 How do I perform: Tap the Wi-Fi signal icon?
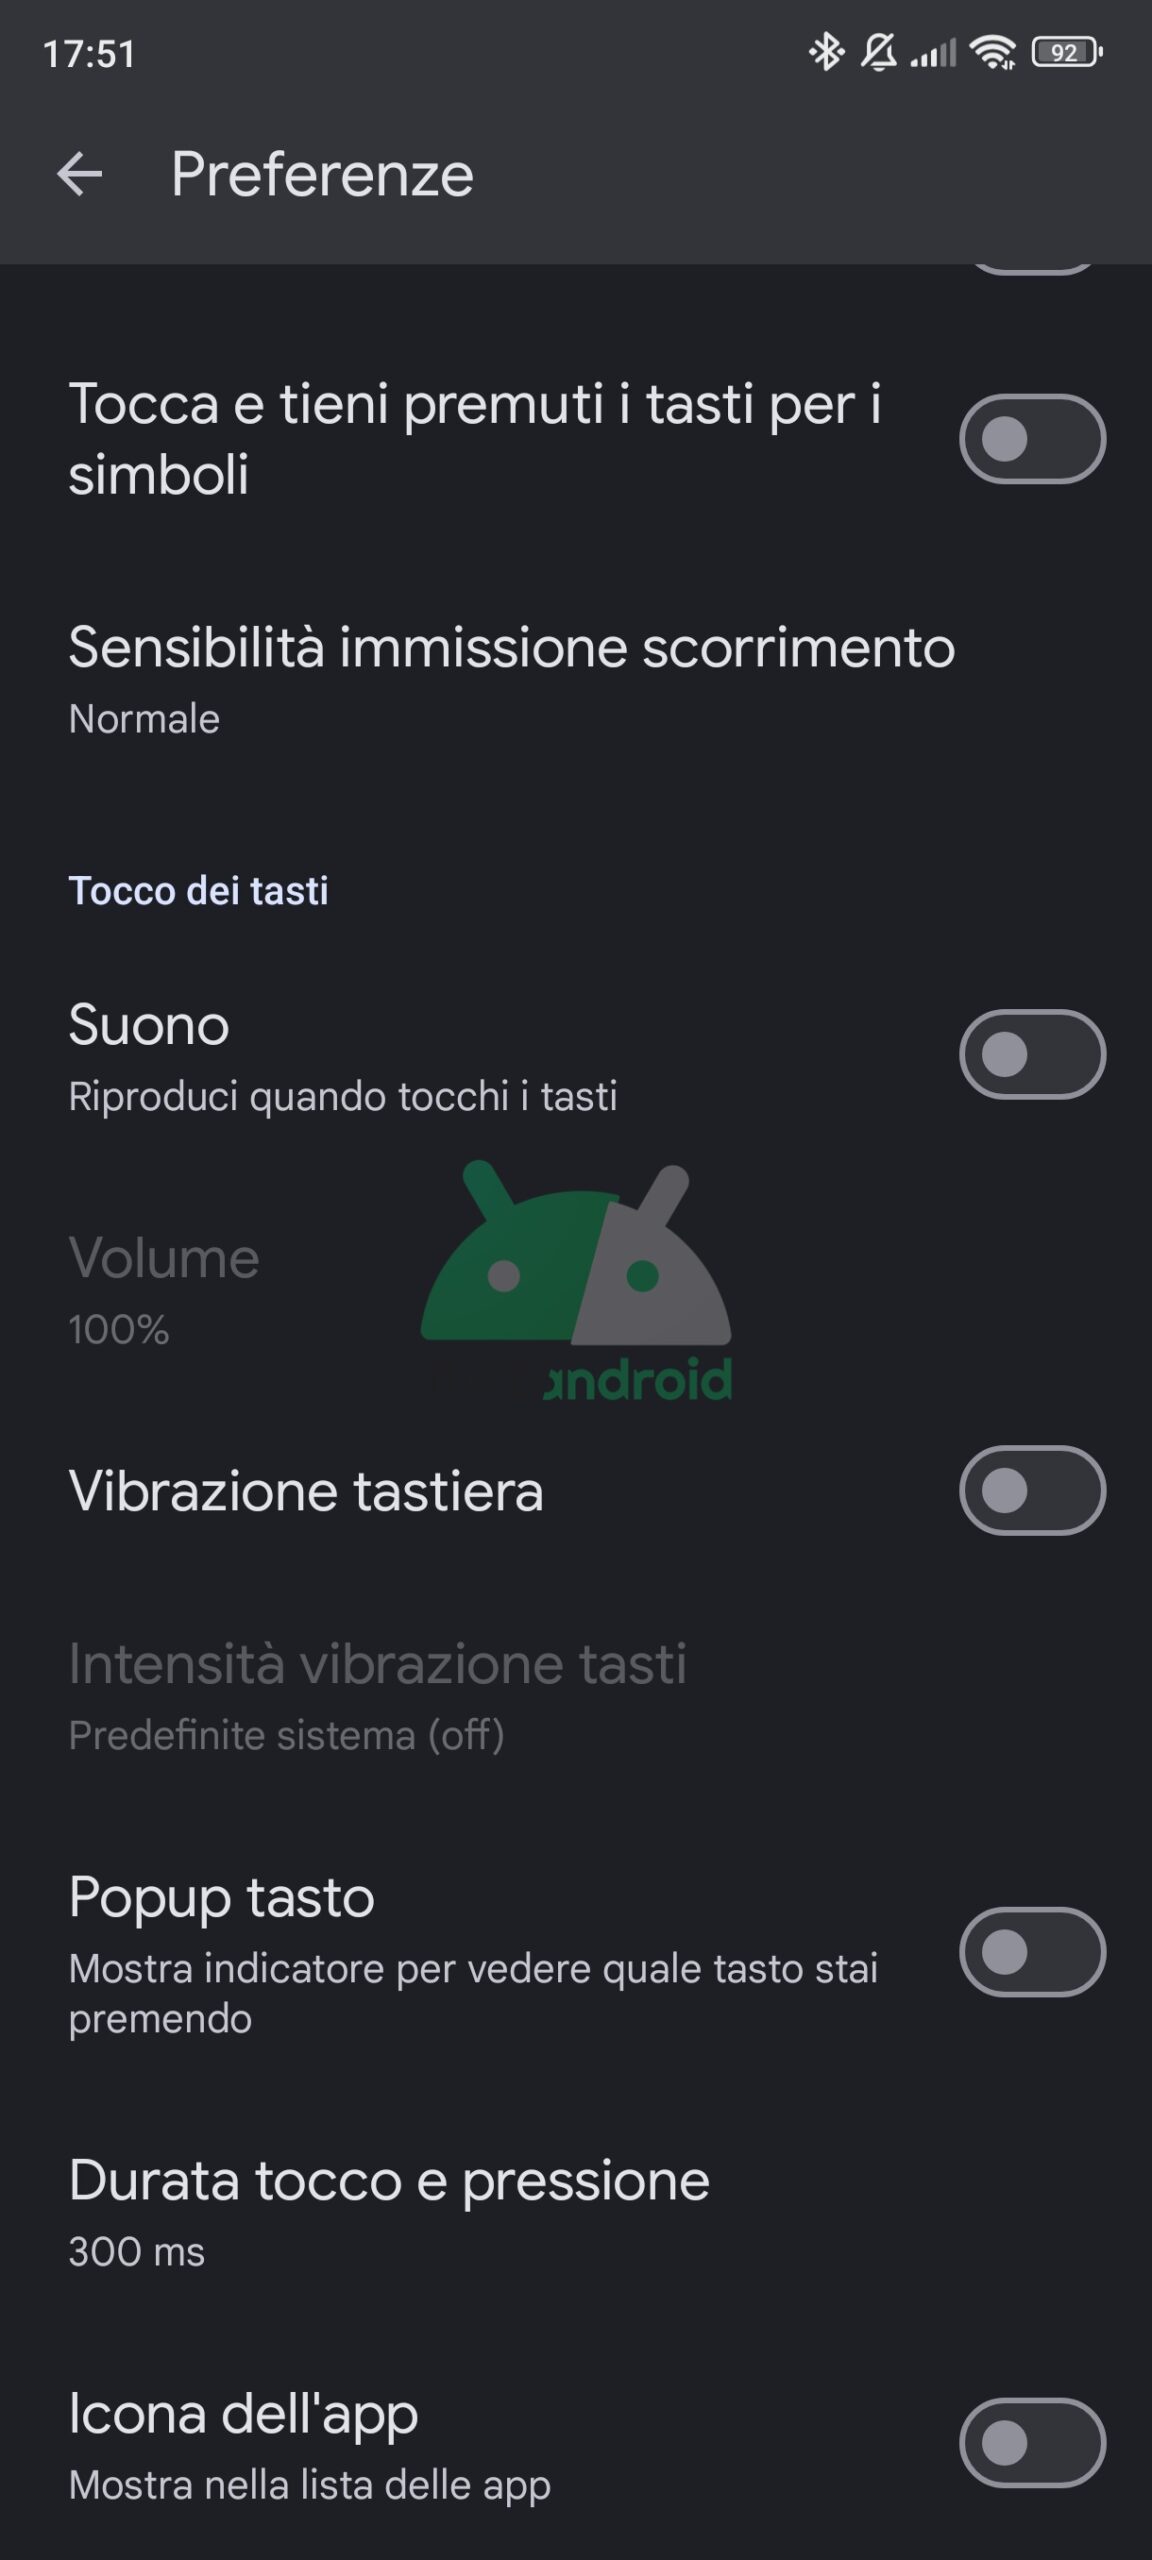993,52
